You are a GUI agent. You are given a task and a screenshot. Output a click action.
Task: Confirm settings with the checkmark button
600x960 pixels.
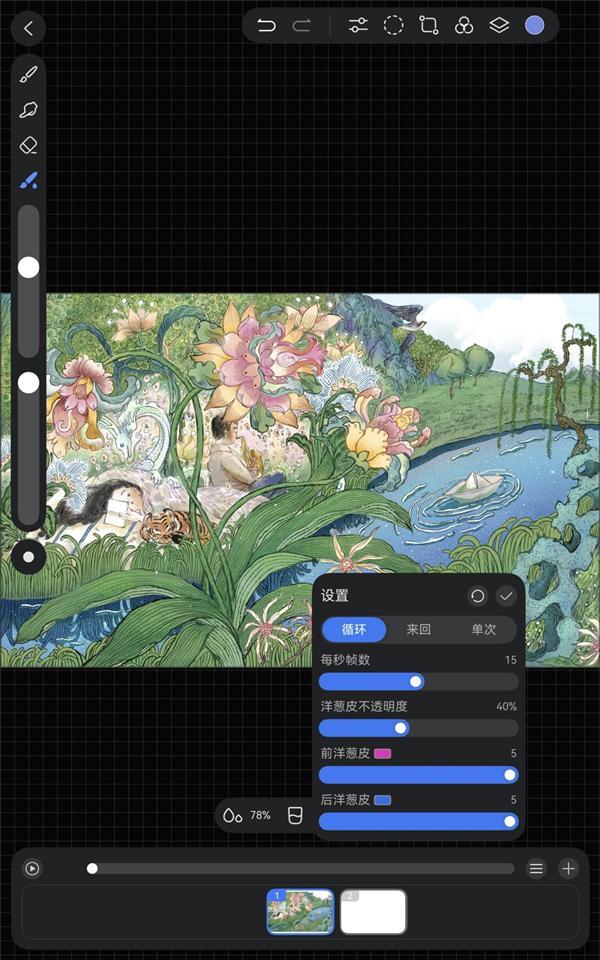506,596
